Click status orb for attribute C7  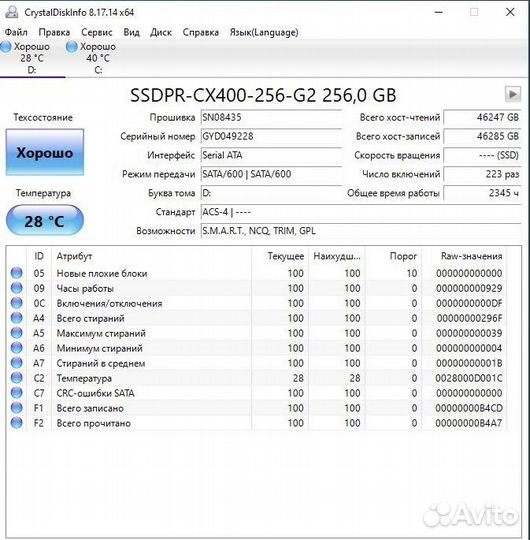point(17,393)
